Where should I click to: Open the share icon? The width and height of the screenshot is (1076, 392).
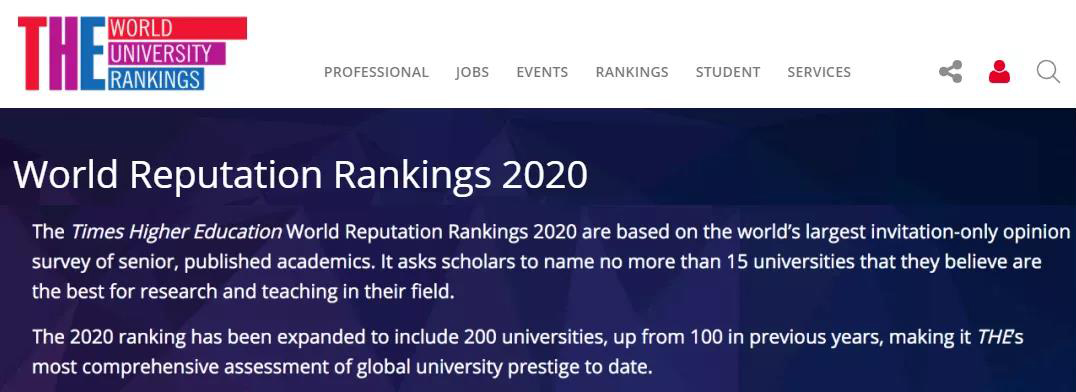[x=950, y=71]
